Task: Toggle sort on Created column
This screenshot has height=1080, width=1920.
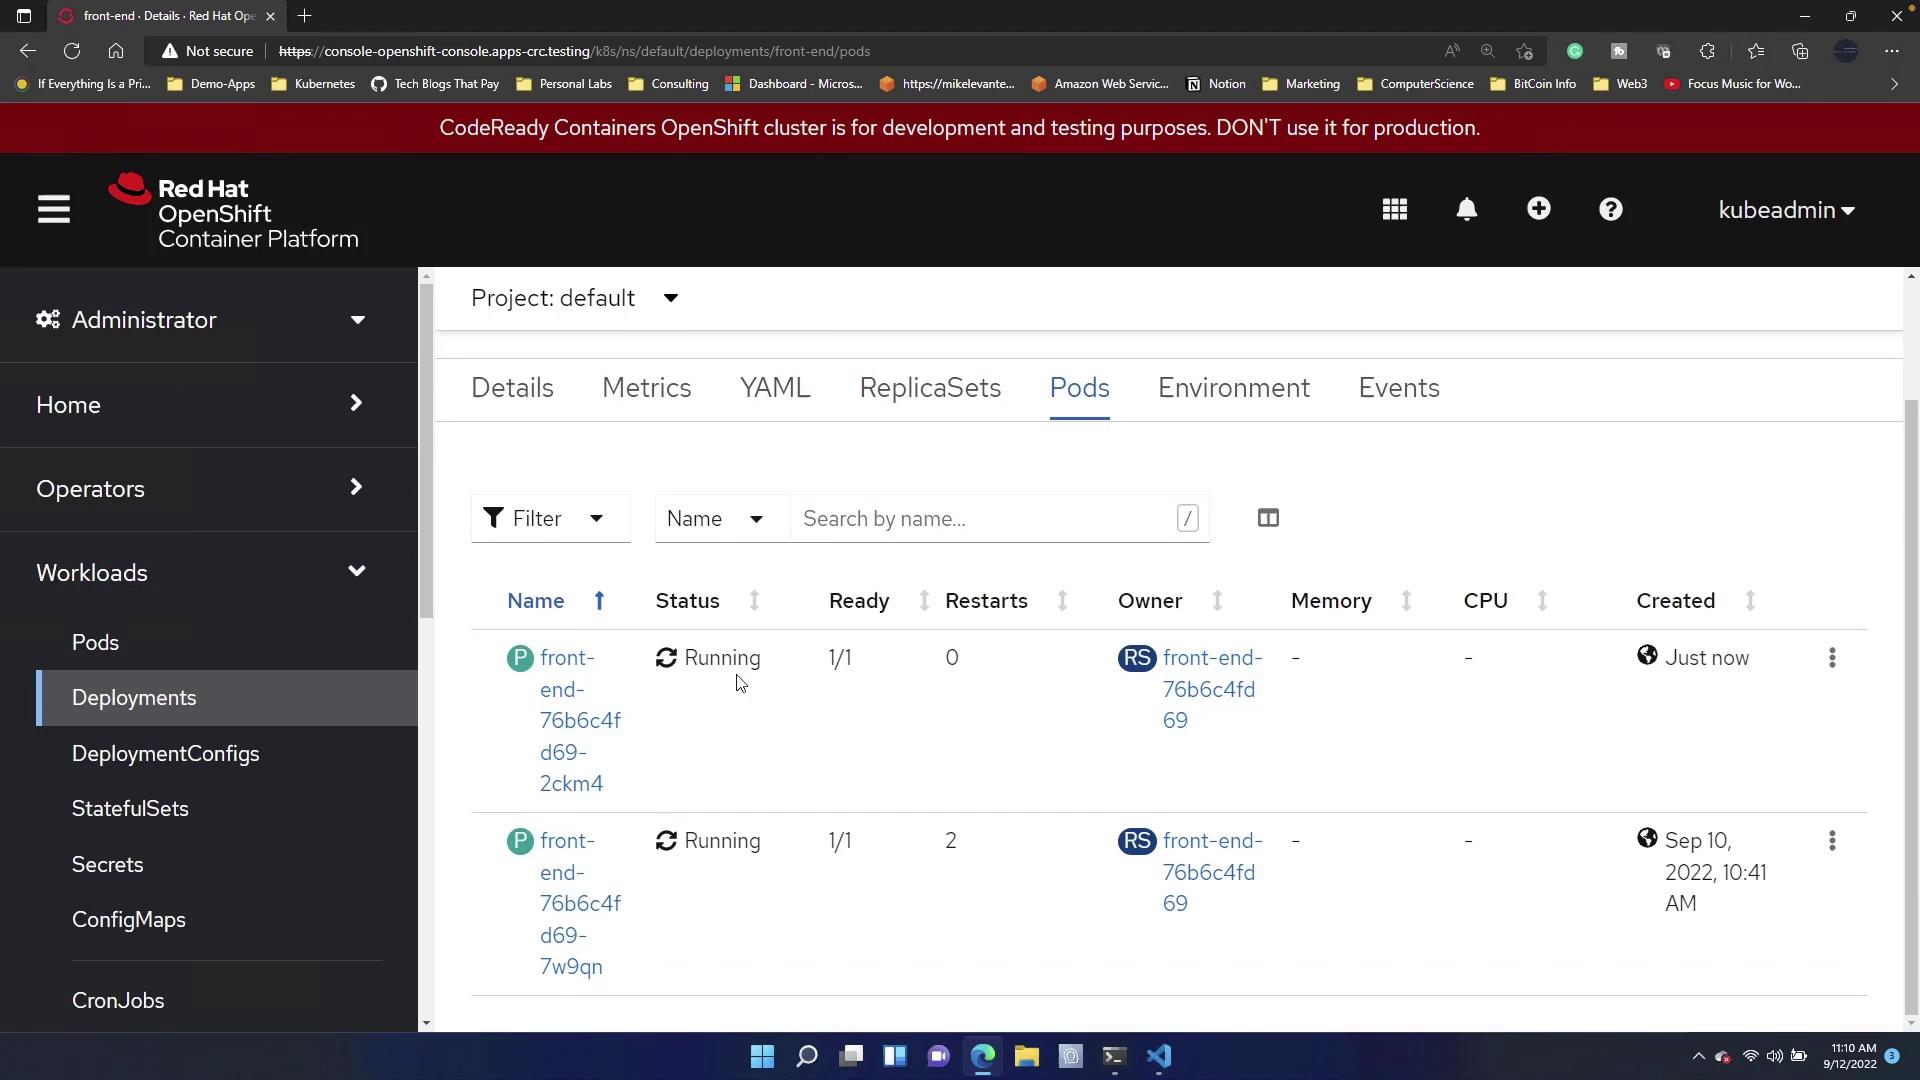Action: [1676, 601]
